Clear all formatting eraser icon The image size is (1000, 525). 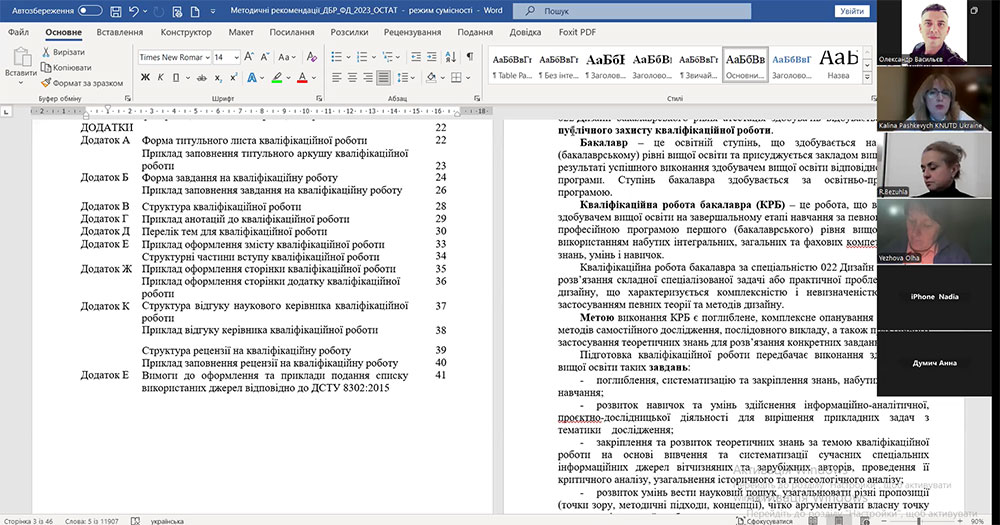click(x=311, y=57)
